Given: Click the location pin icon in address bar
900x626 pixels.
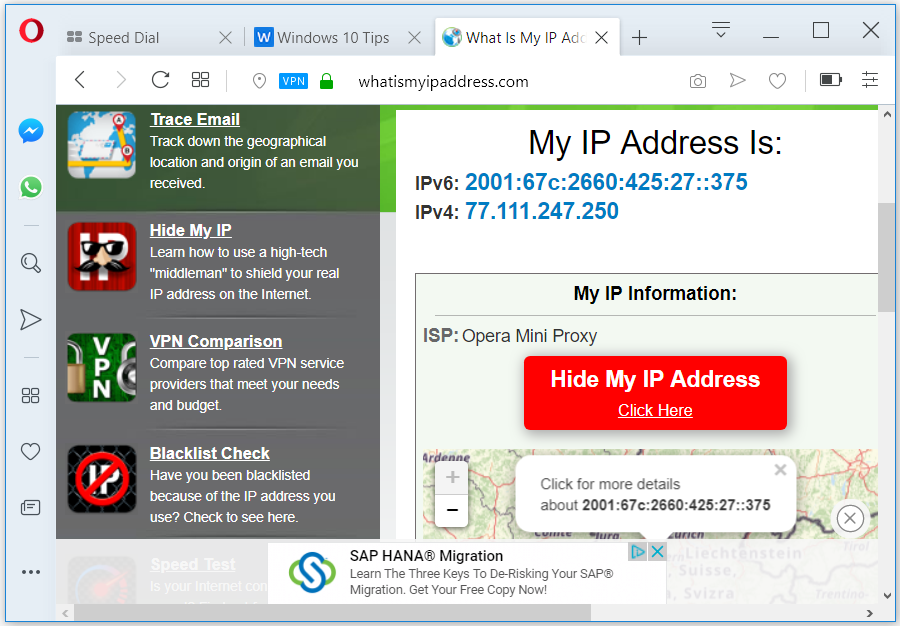Looking at the screenshot, I should 259,81.
